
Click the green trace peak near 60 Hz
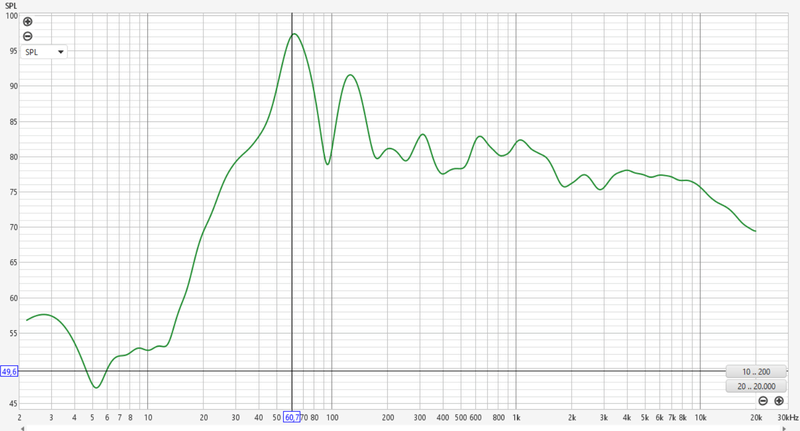(294, 34)
